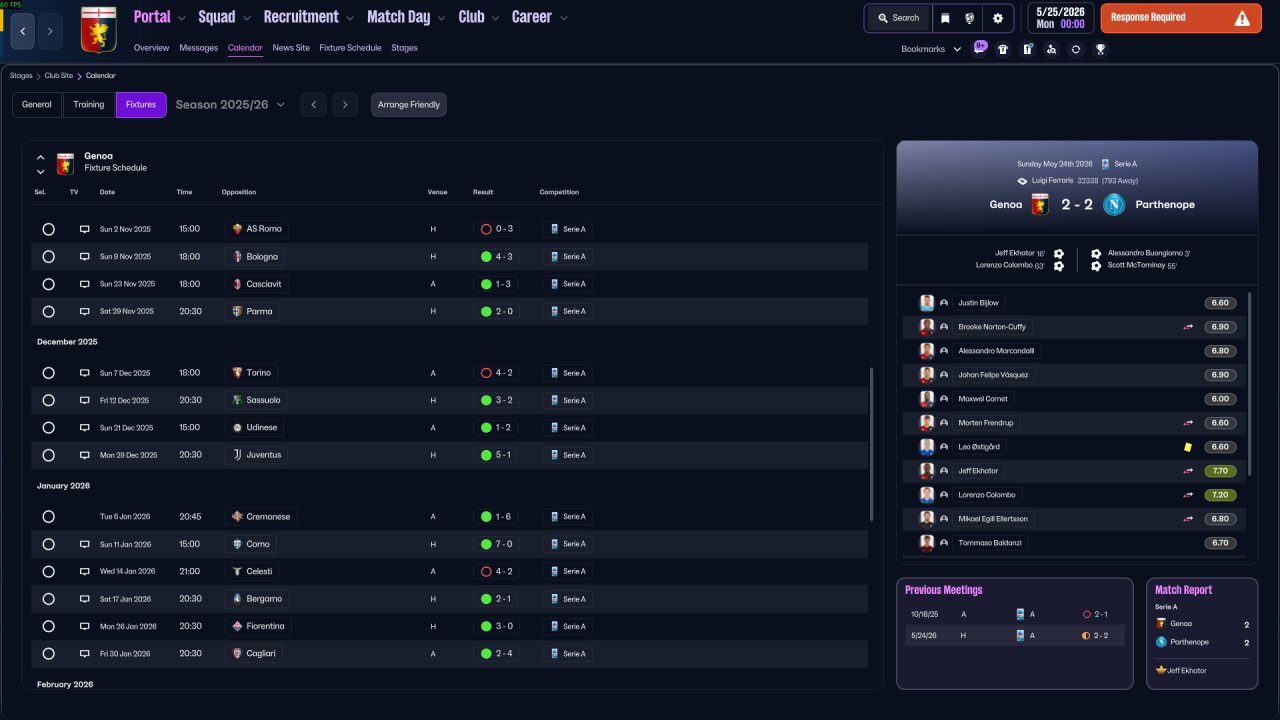Open the Recruitment dropdown menu

pos(308,17)
